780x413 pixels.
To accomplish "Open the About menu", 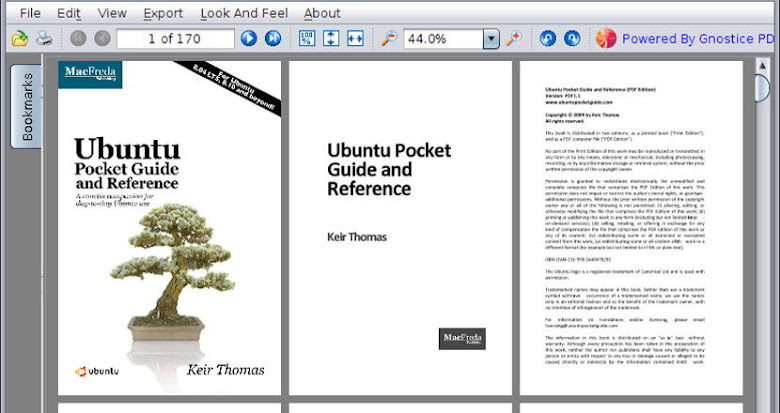I will point(322,13).
